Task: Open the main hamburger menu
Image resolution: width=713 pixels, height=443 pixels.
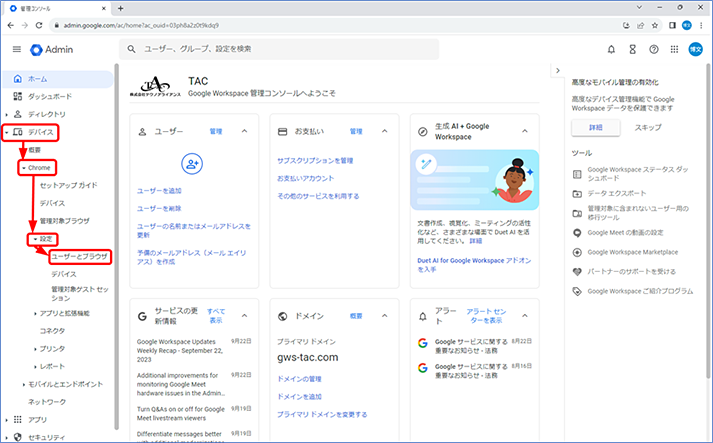Action: (x=17, y=49)
